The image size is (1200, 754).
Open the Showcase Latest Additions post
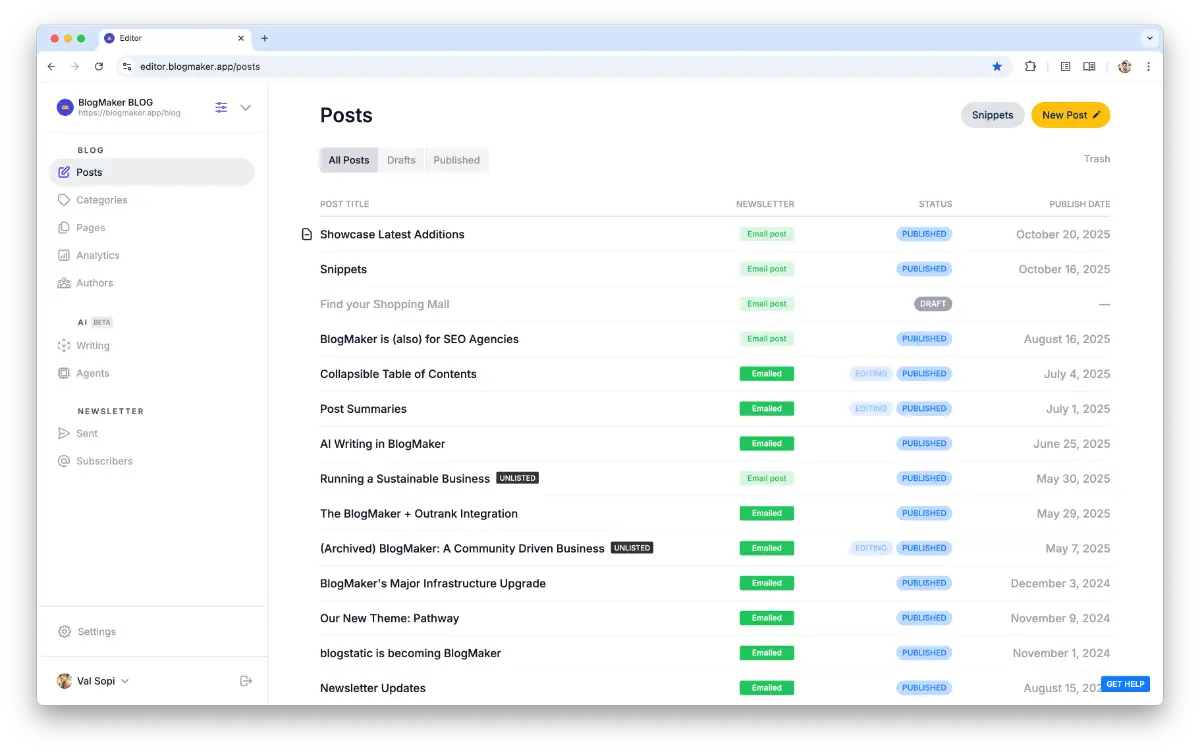(392, 234)
